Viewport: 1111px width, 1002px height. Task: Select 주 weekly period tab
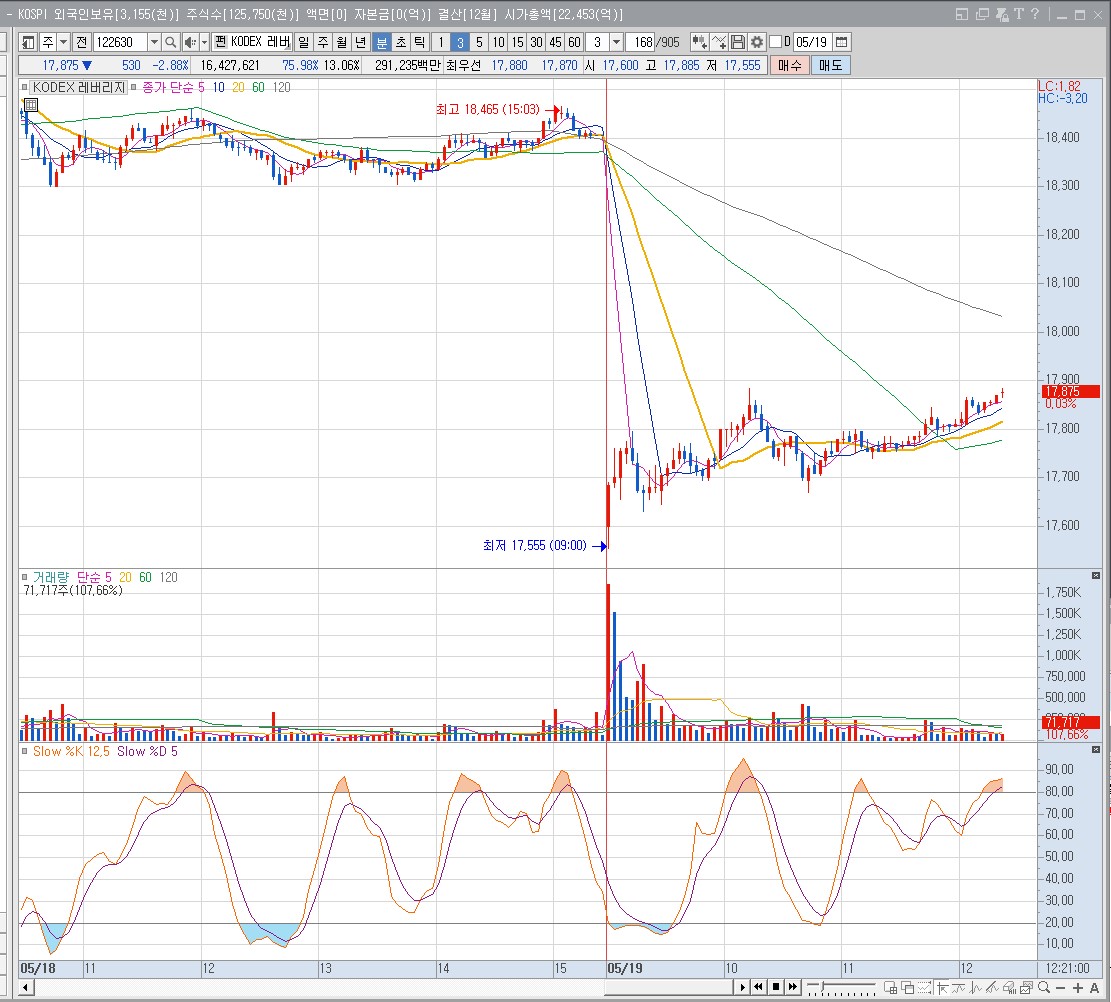point(323,43)
